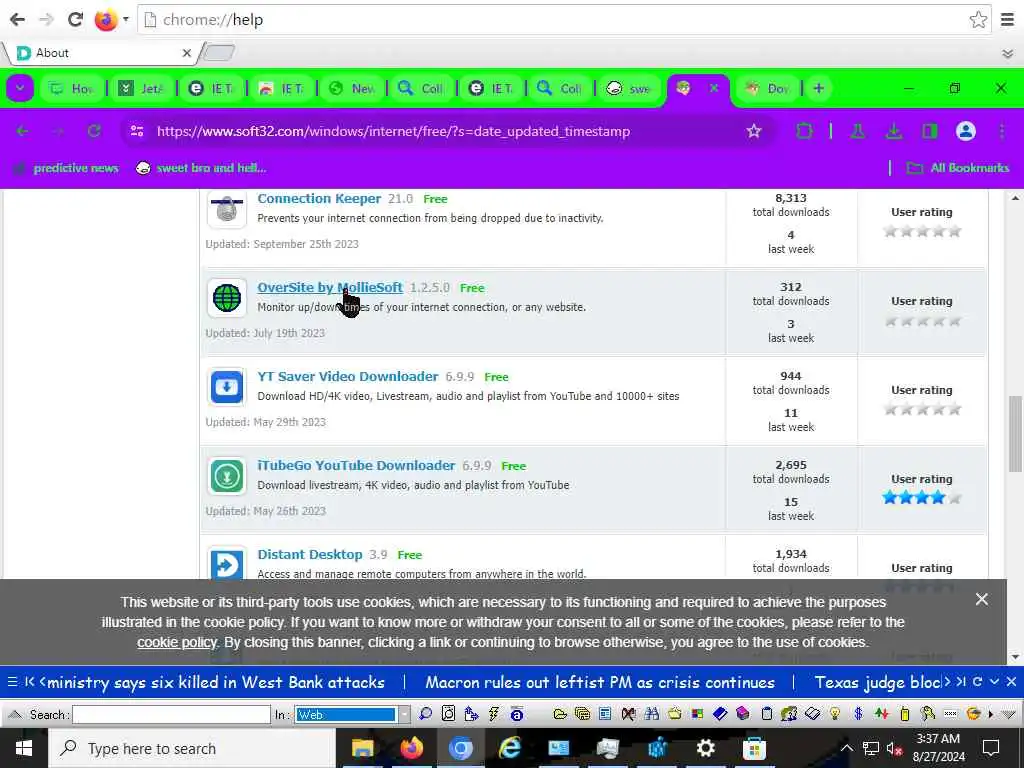This screenshot has width=1024, height=768.
Task: Open the tab search dropdown button
Action: (x=20, y=88)
